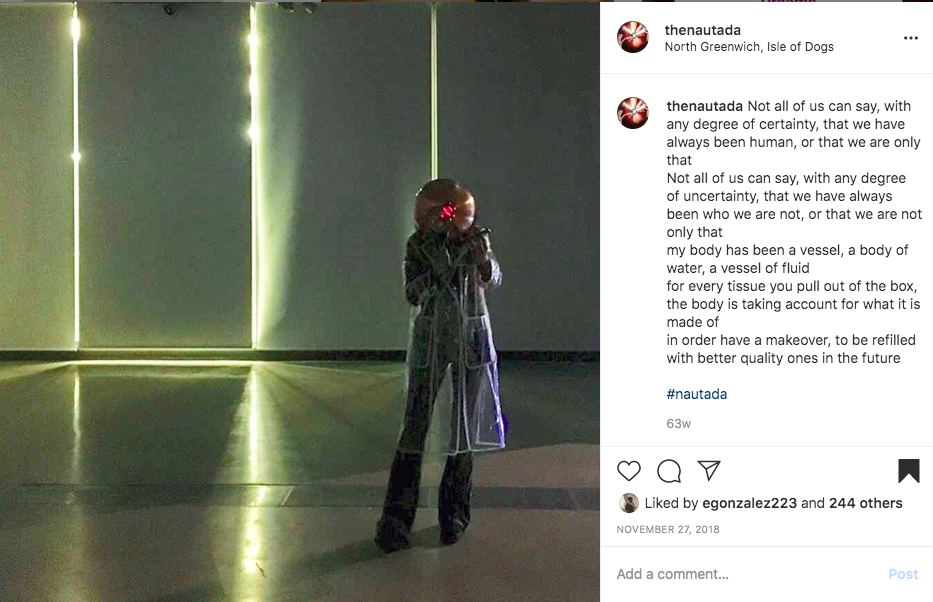Image resolution: width=933 pixels, height=602 pixels.
Task: Open the three-dot more options menu
Action: (x=910, y=38)
